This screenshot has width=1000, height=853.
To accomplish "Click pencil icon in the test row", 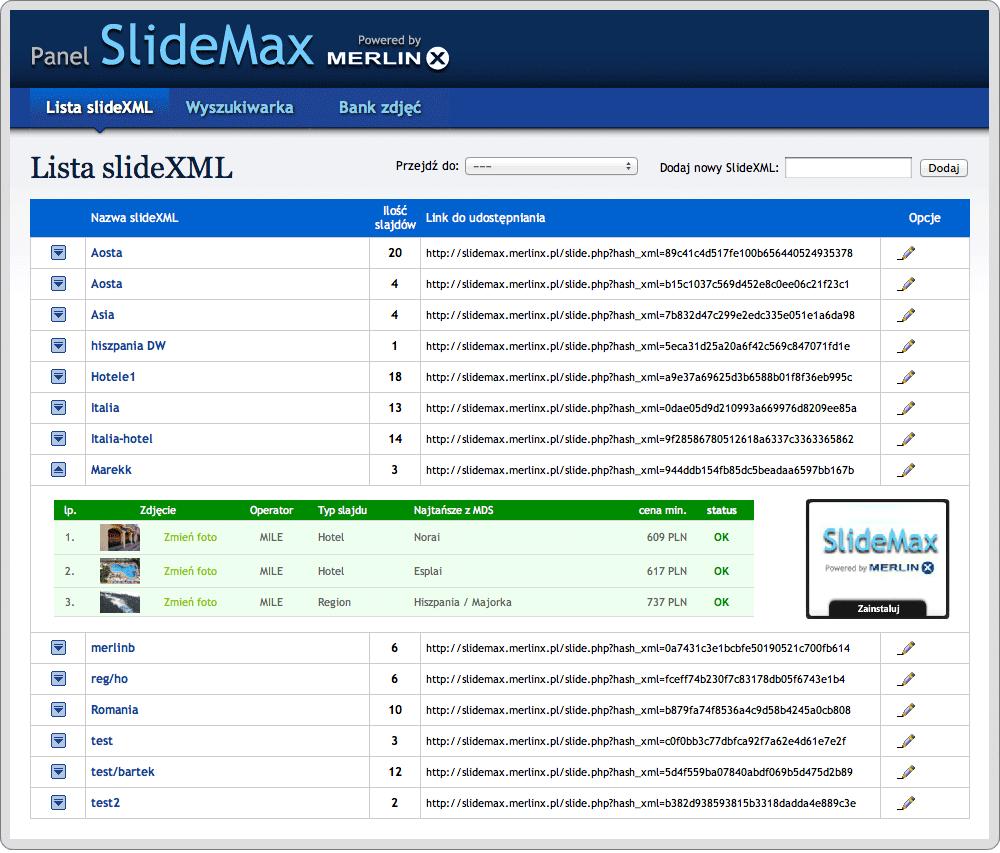I will pos(906,741).
